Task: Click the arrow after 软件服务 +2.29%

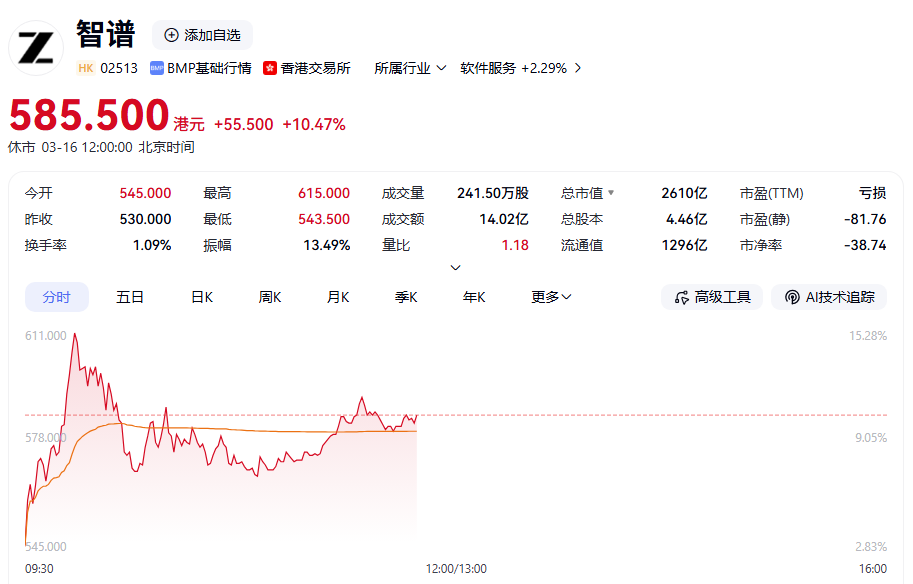Action: tap(578, 68)
